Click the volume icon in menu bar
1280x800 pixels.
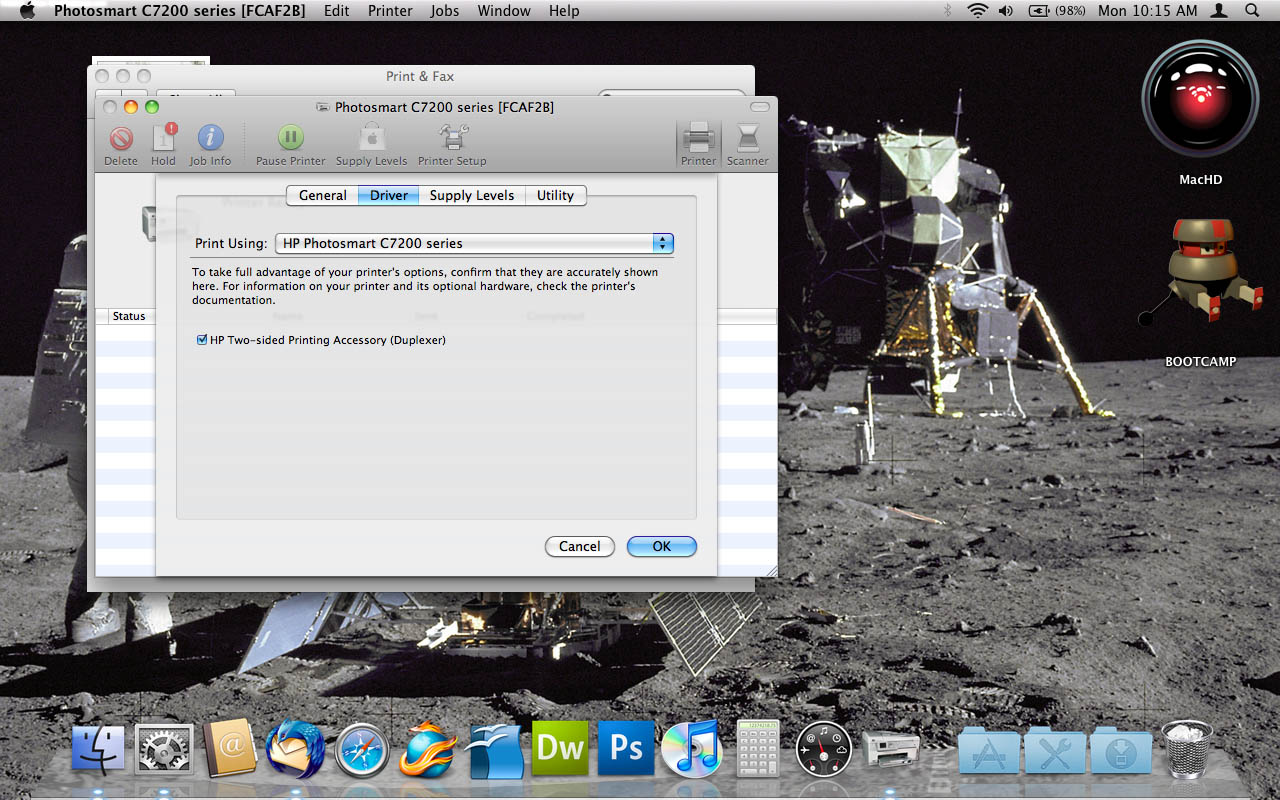(1006, 10)
